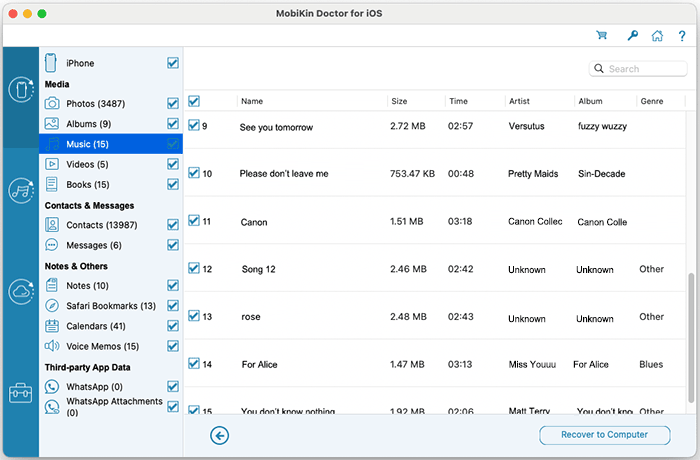
Task: Click size 753.47 KB cell
Action: [x=412, y=173]
